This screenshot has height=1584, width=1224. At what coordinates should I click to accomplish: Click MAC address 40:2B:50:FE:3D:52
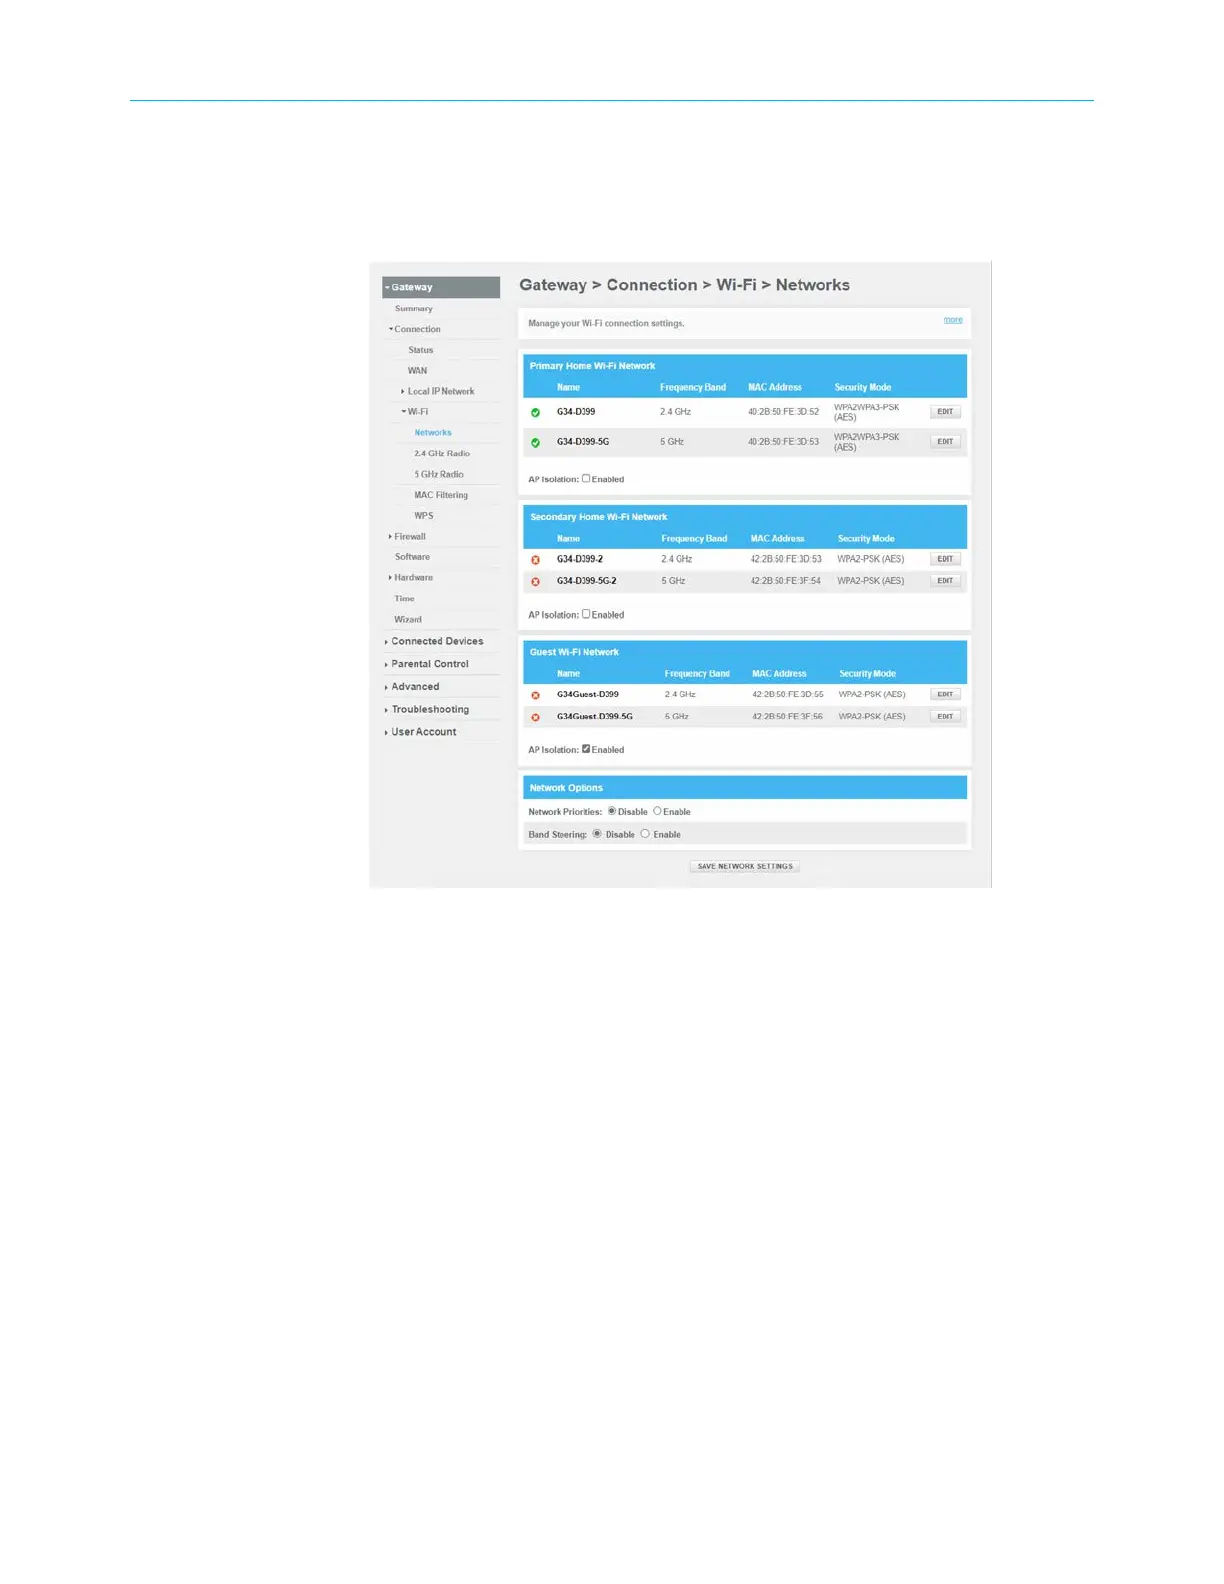[x=783, y=412]
